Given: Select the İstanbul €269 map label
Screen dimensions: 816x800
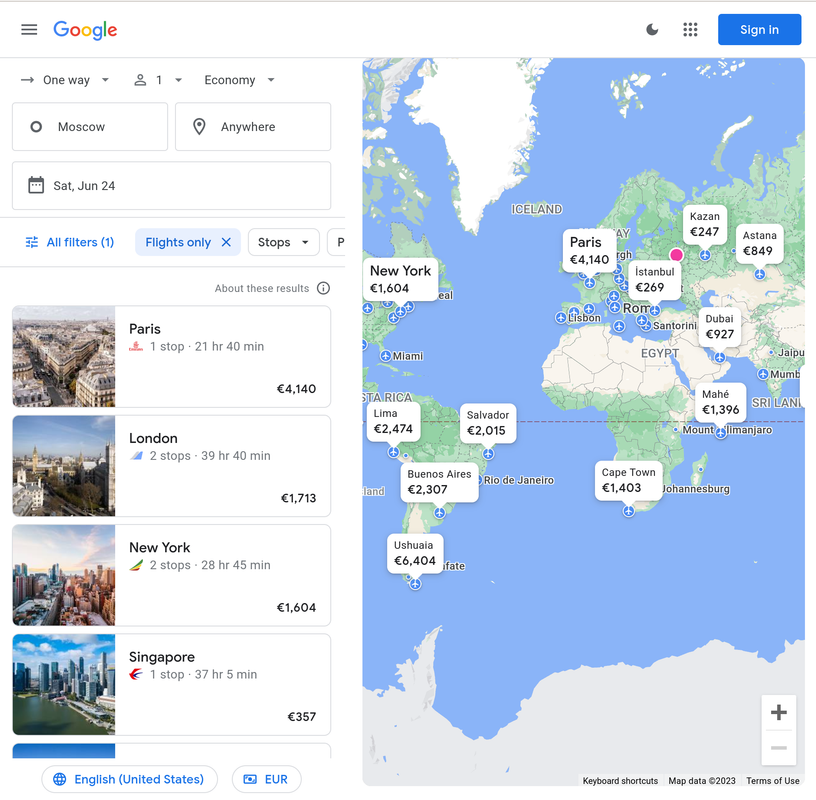Looking at the screenshot, I should pos(654,280).
